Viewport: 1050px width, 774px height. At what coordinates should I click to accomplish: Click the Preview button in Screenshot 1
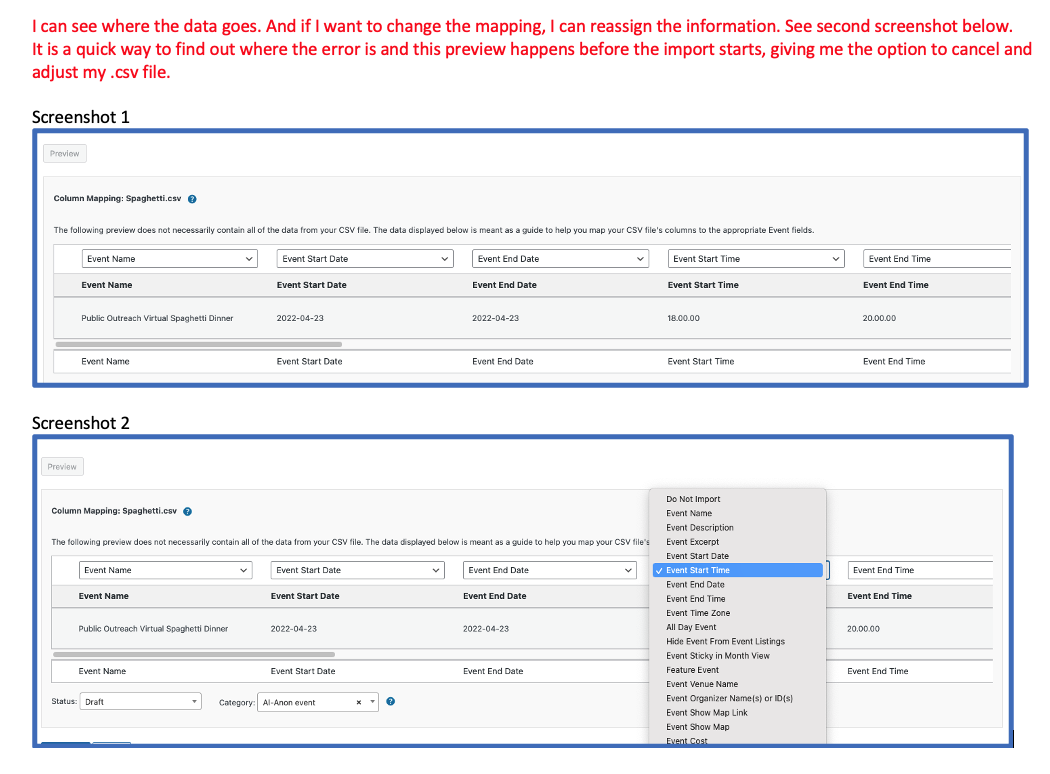(65, 153)
